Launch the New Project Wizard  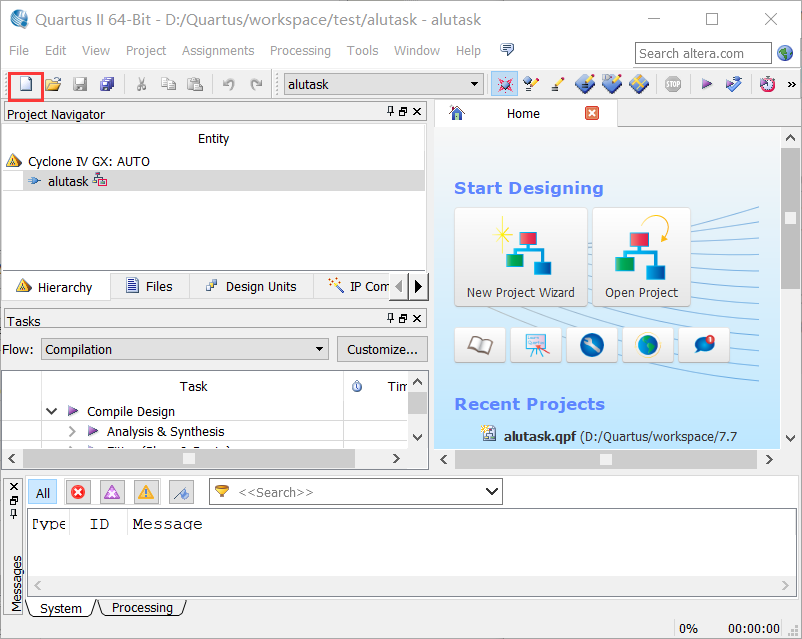click(x=521, y=257)
